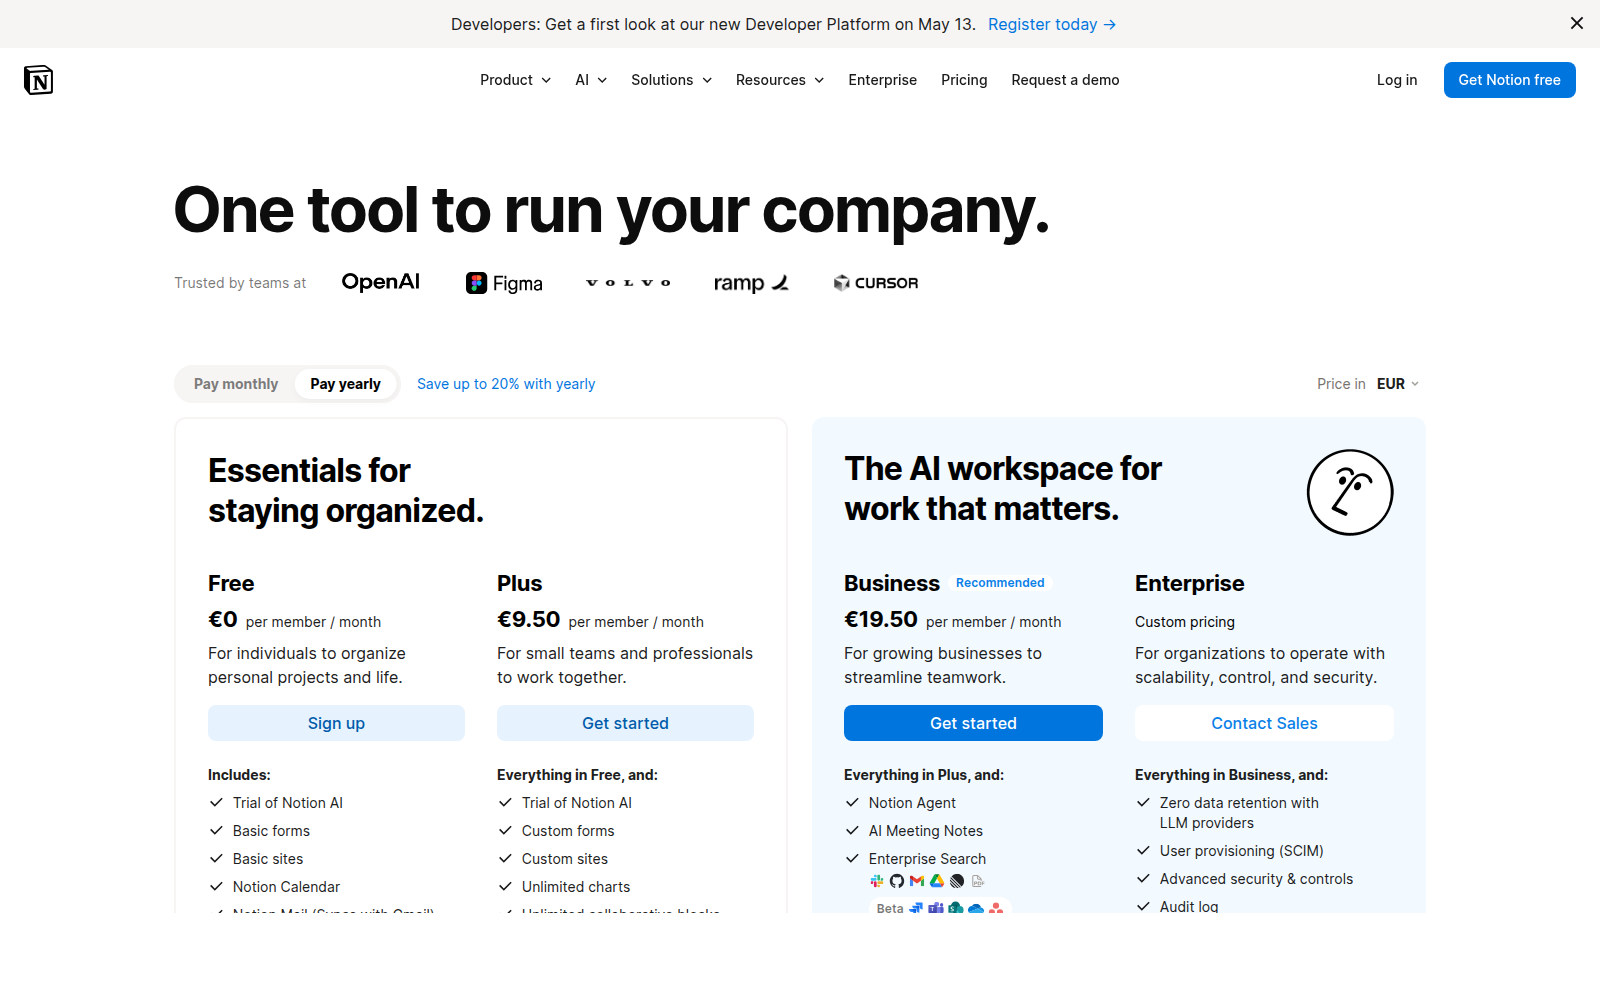
Task: Open Request a demo page
Action: click(x=1065, y=80)
